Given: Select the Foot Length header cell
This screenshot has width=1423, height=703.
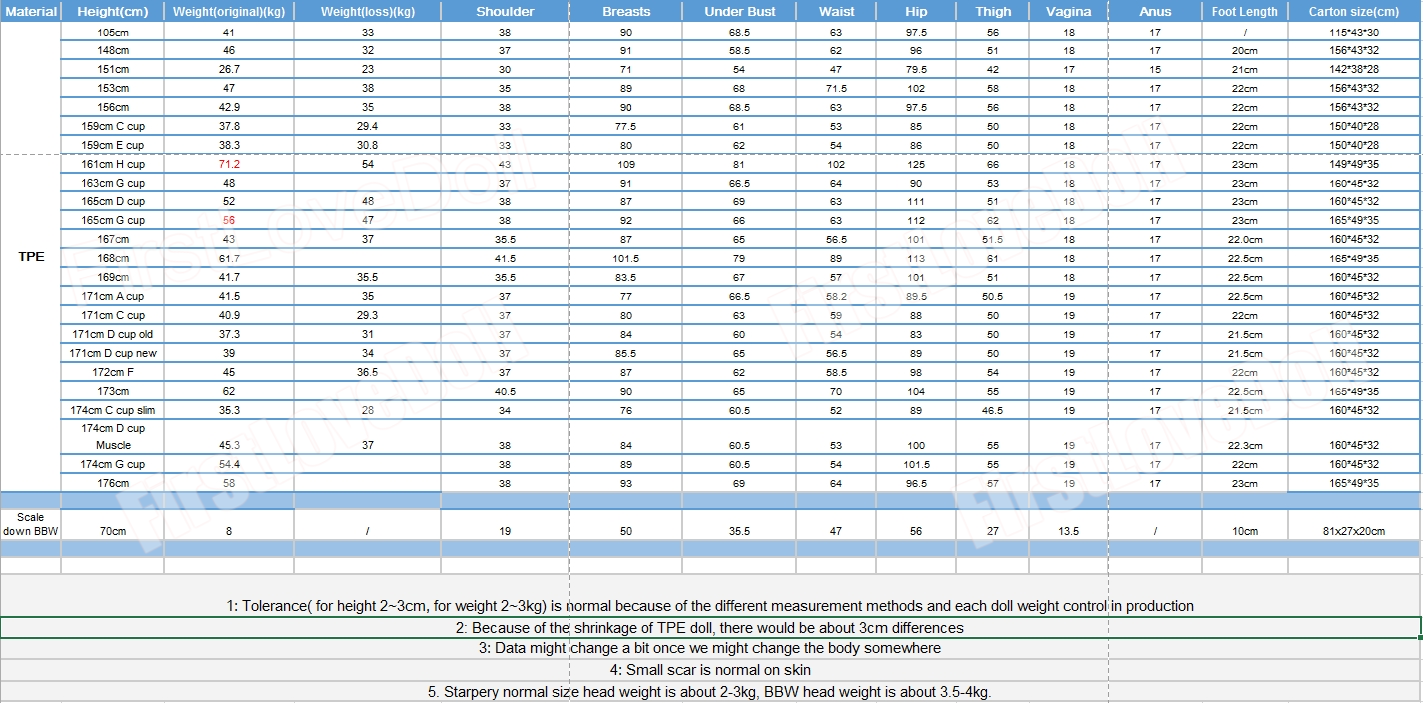Looking at the screenshot, I should [x=1244, y=12].
